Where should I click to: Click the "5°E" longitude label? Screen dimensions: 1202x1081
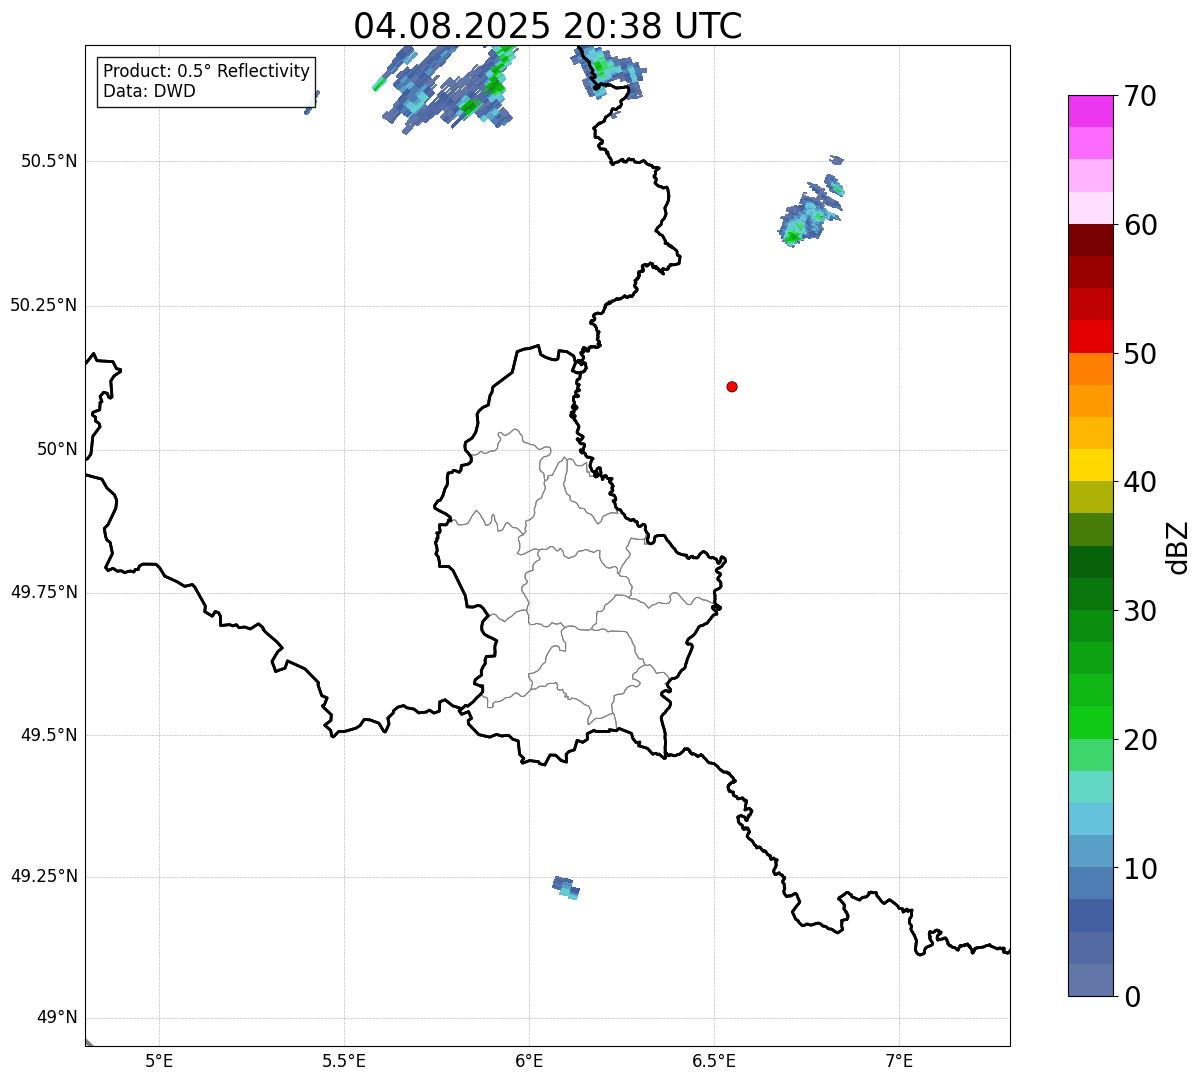point(159,1061)
